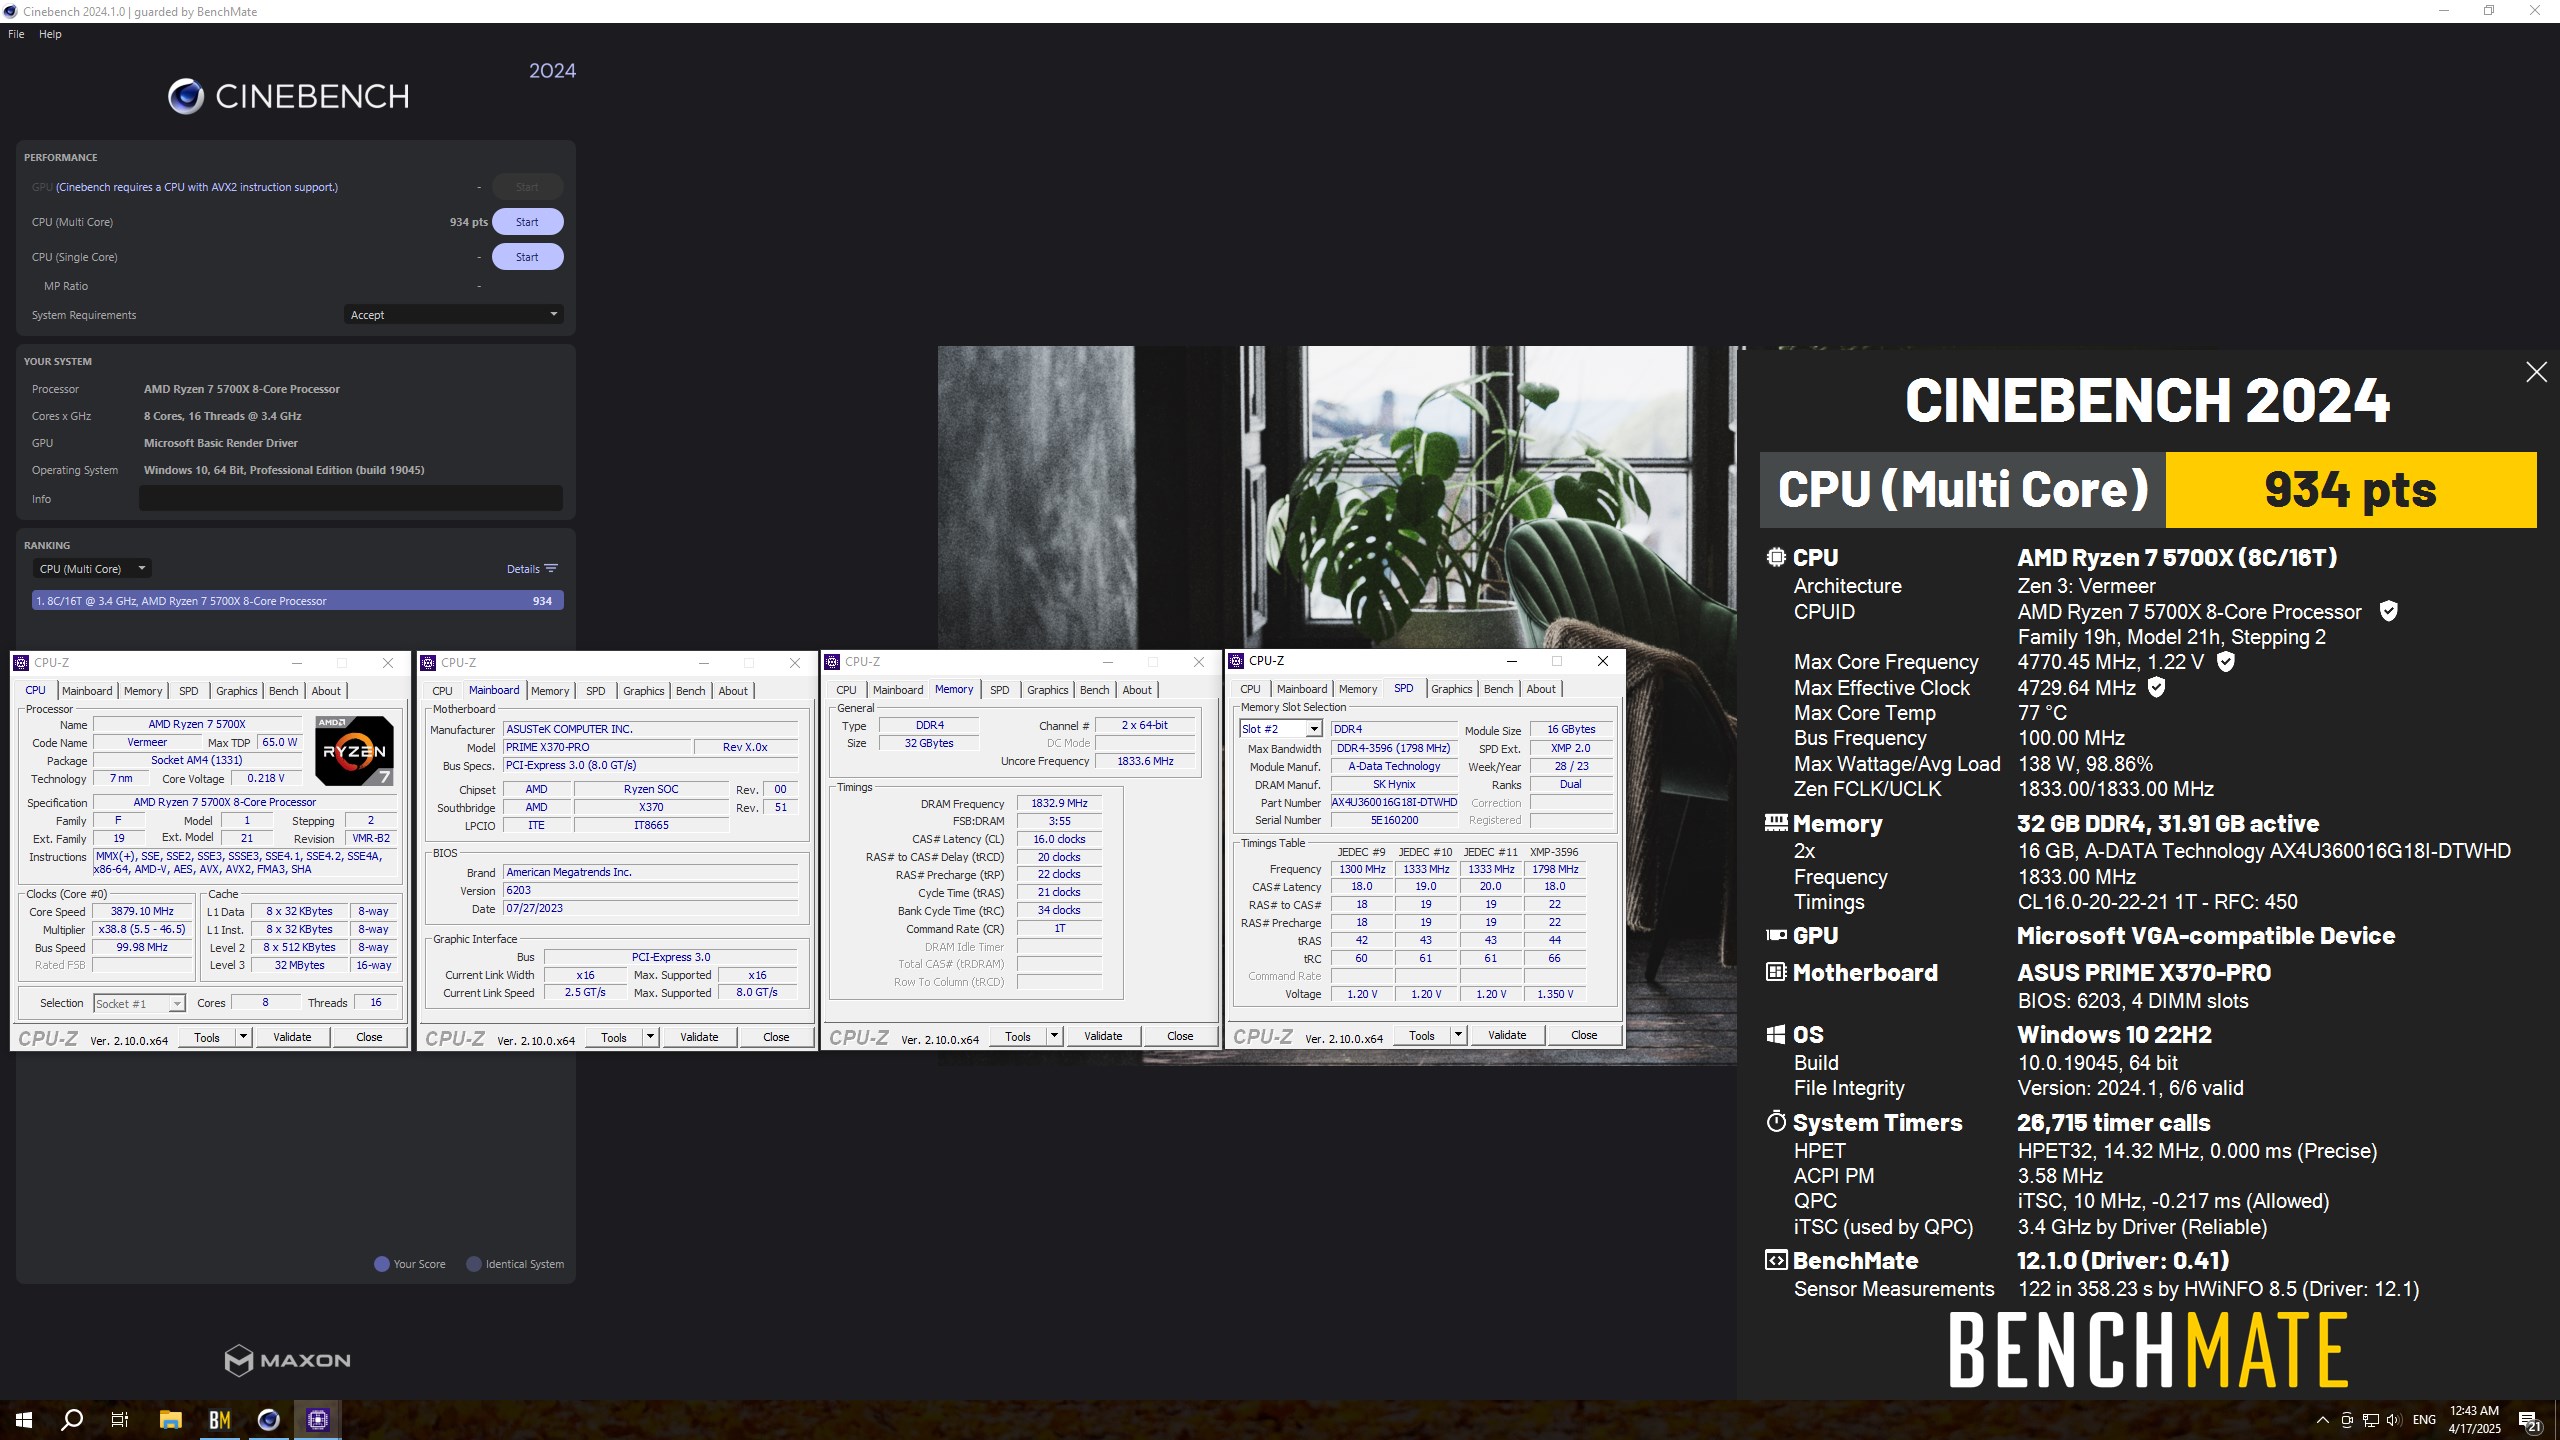The height and width of the screenshot is (1440, 2560).
Task: Start the CPU (Multi Core) test
Action: (x=527, y=222)
